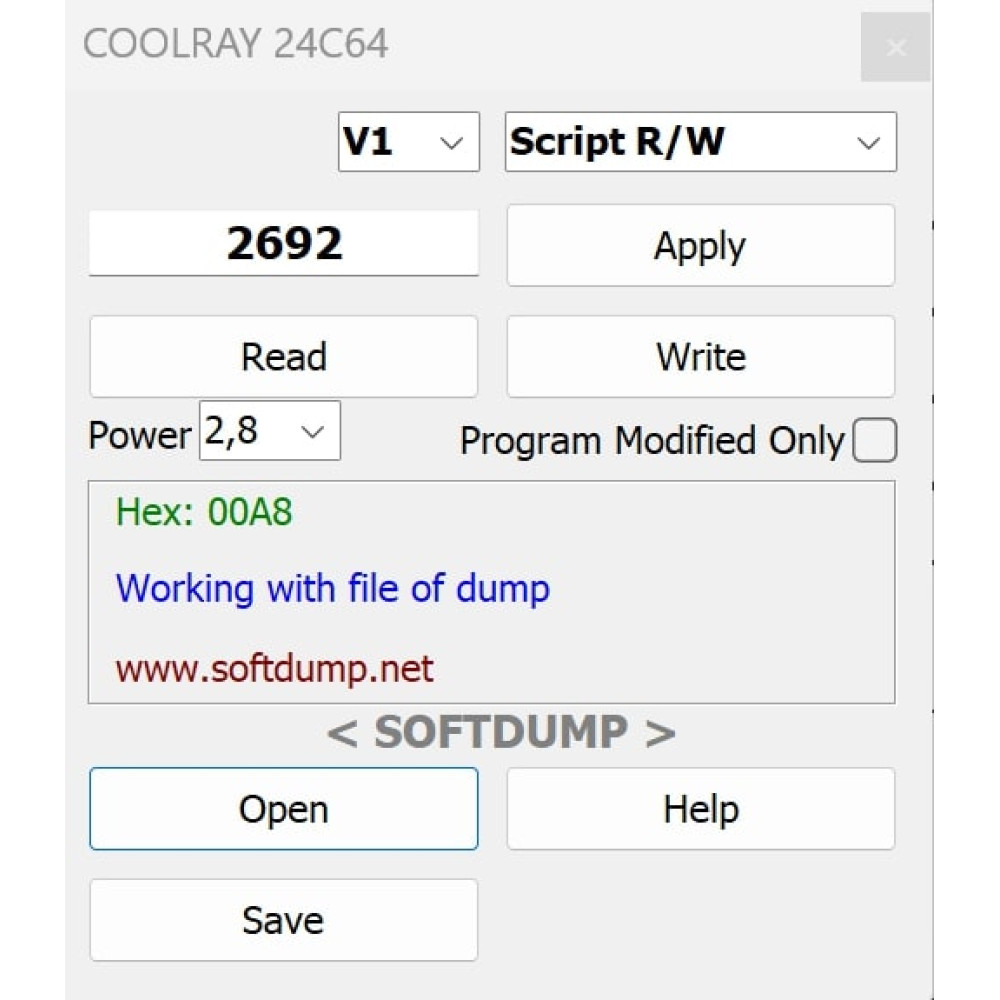Image resolution: width=1000 pixels, height=1000 pixels.
Task: Click the V1 dropdown chevron arrow
Action: coord(452,143)
